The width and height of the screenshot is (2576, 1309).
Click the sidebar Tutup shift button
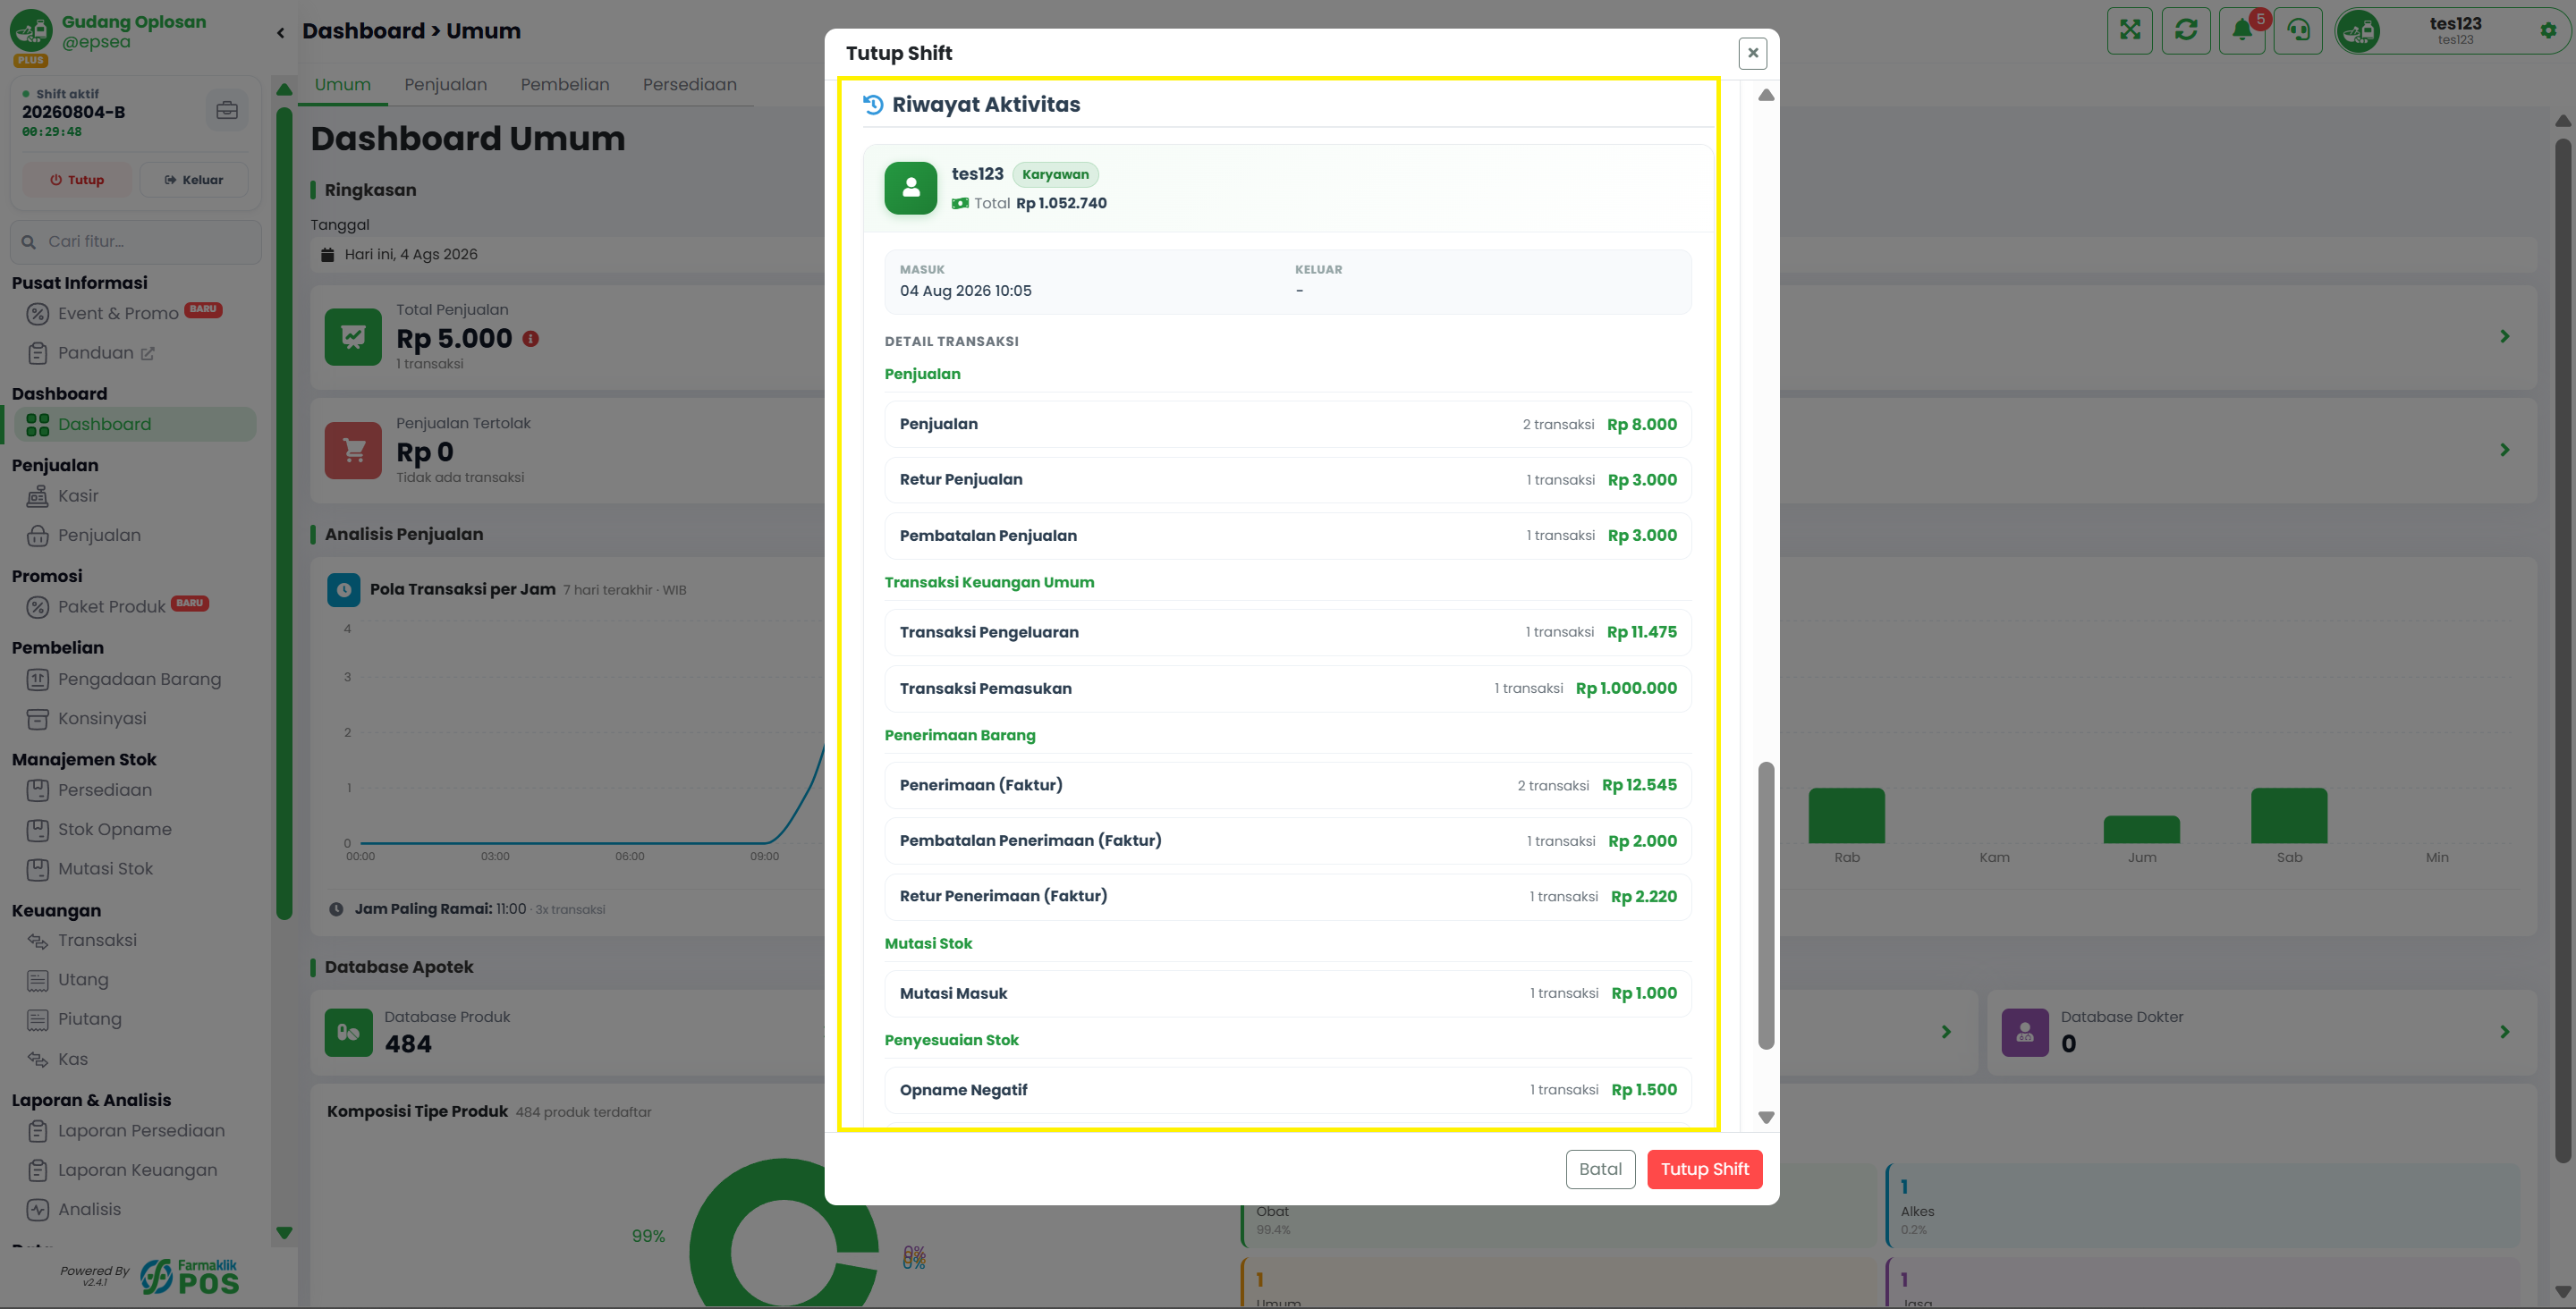pyautogui.click(x=77, y=180)
